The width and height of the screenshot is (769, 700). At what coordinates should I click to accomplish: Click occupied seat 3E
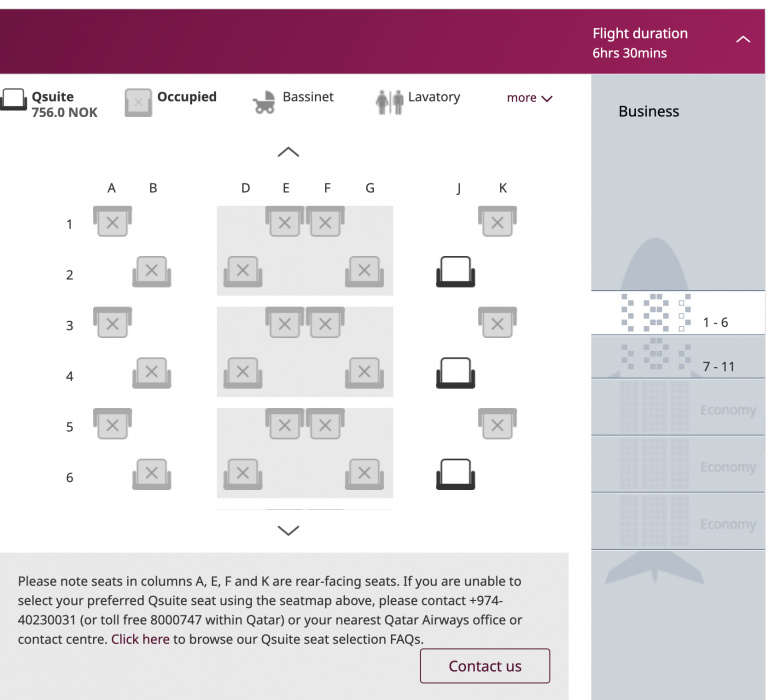pos(285,323)
